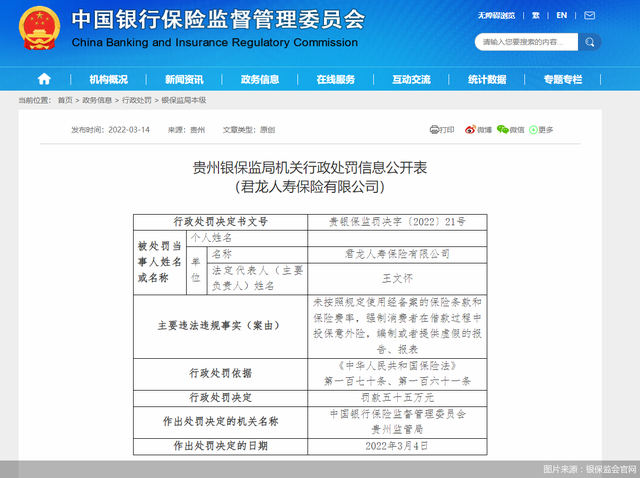This screenshot has width=640, height=478.
Task: Open the 在线服务 menu
Action: [336, 79]
